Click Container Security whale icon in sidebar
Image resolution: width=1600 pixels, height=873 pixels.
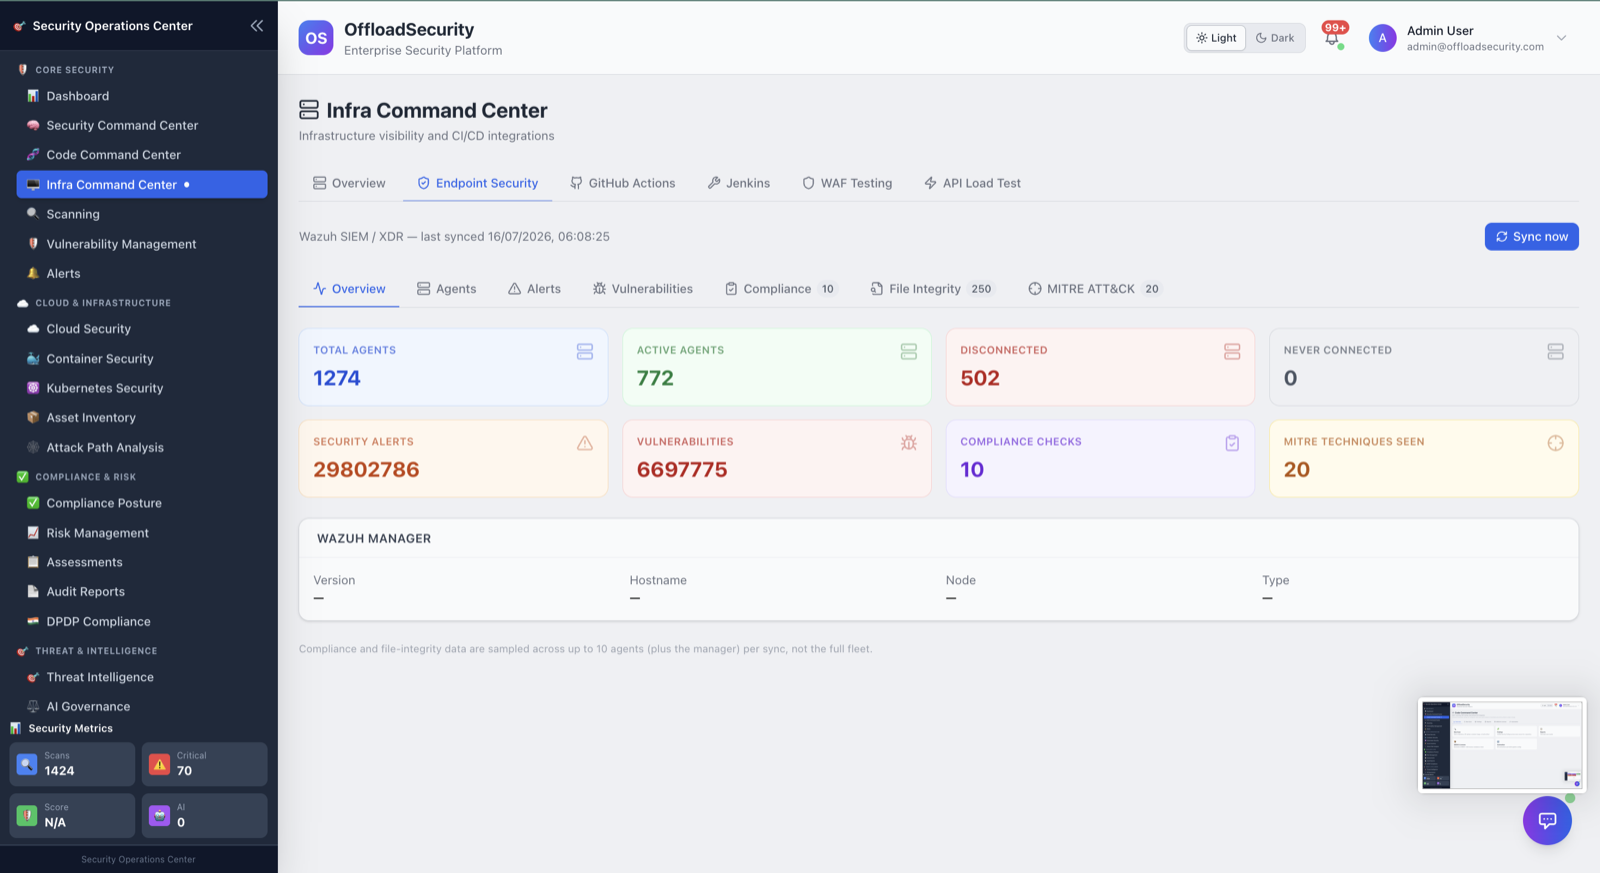coord(33,358)
